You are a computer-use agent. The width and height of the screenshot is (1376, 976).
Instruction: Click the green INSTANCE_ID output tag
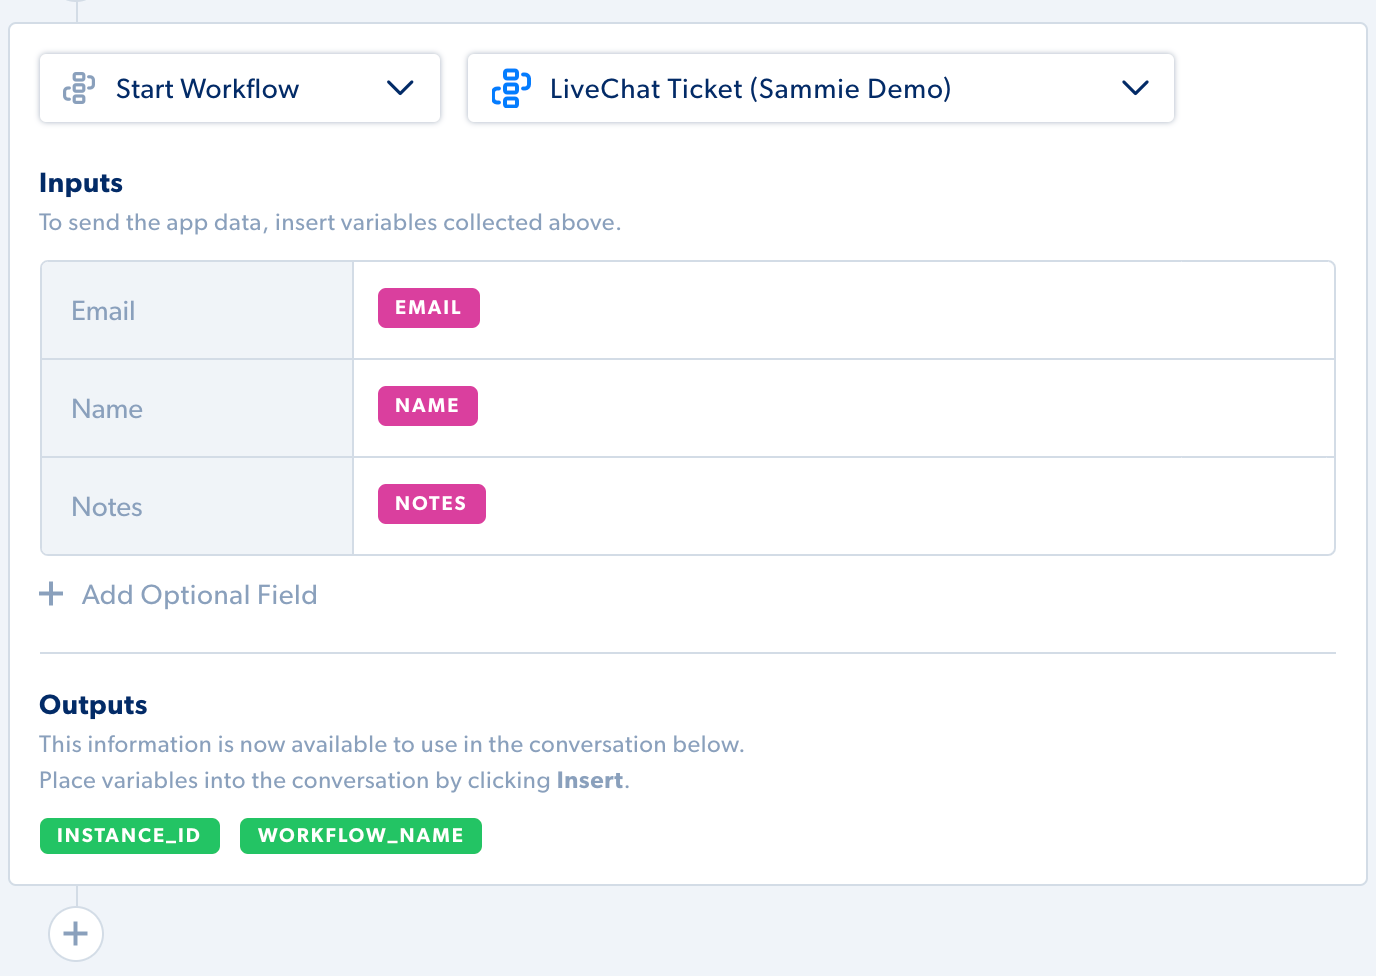[130, 836]
